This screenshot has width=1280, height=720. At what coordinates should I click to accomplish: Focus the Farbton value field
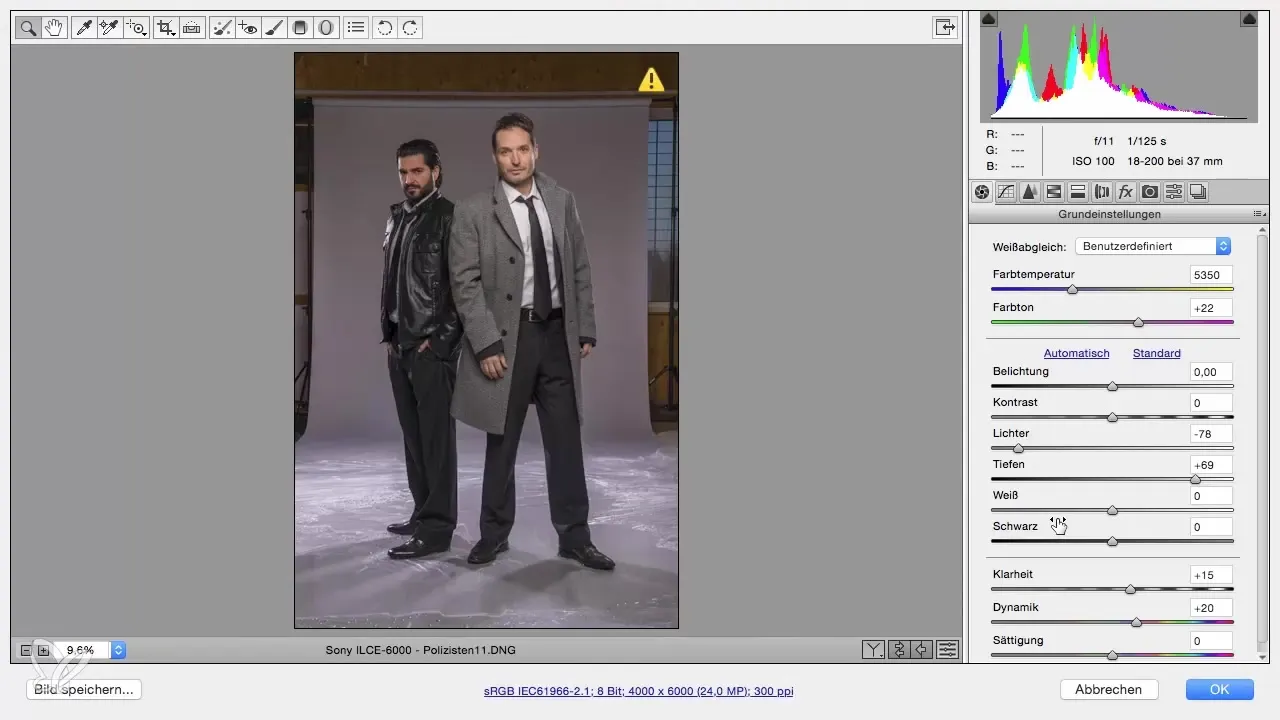pyautogui.click(x=1212, y=308)
